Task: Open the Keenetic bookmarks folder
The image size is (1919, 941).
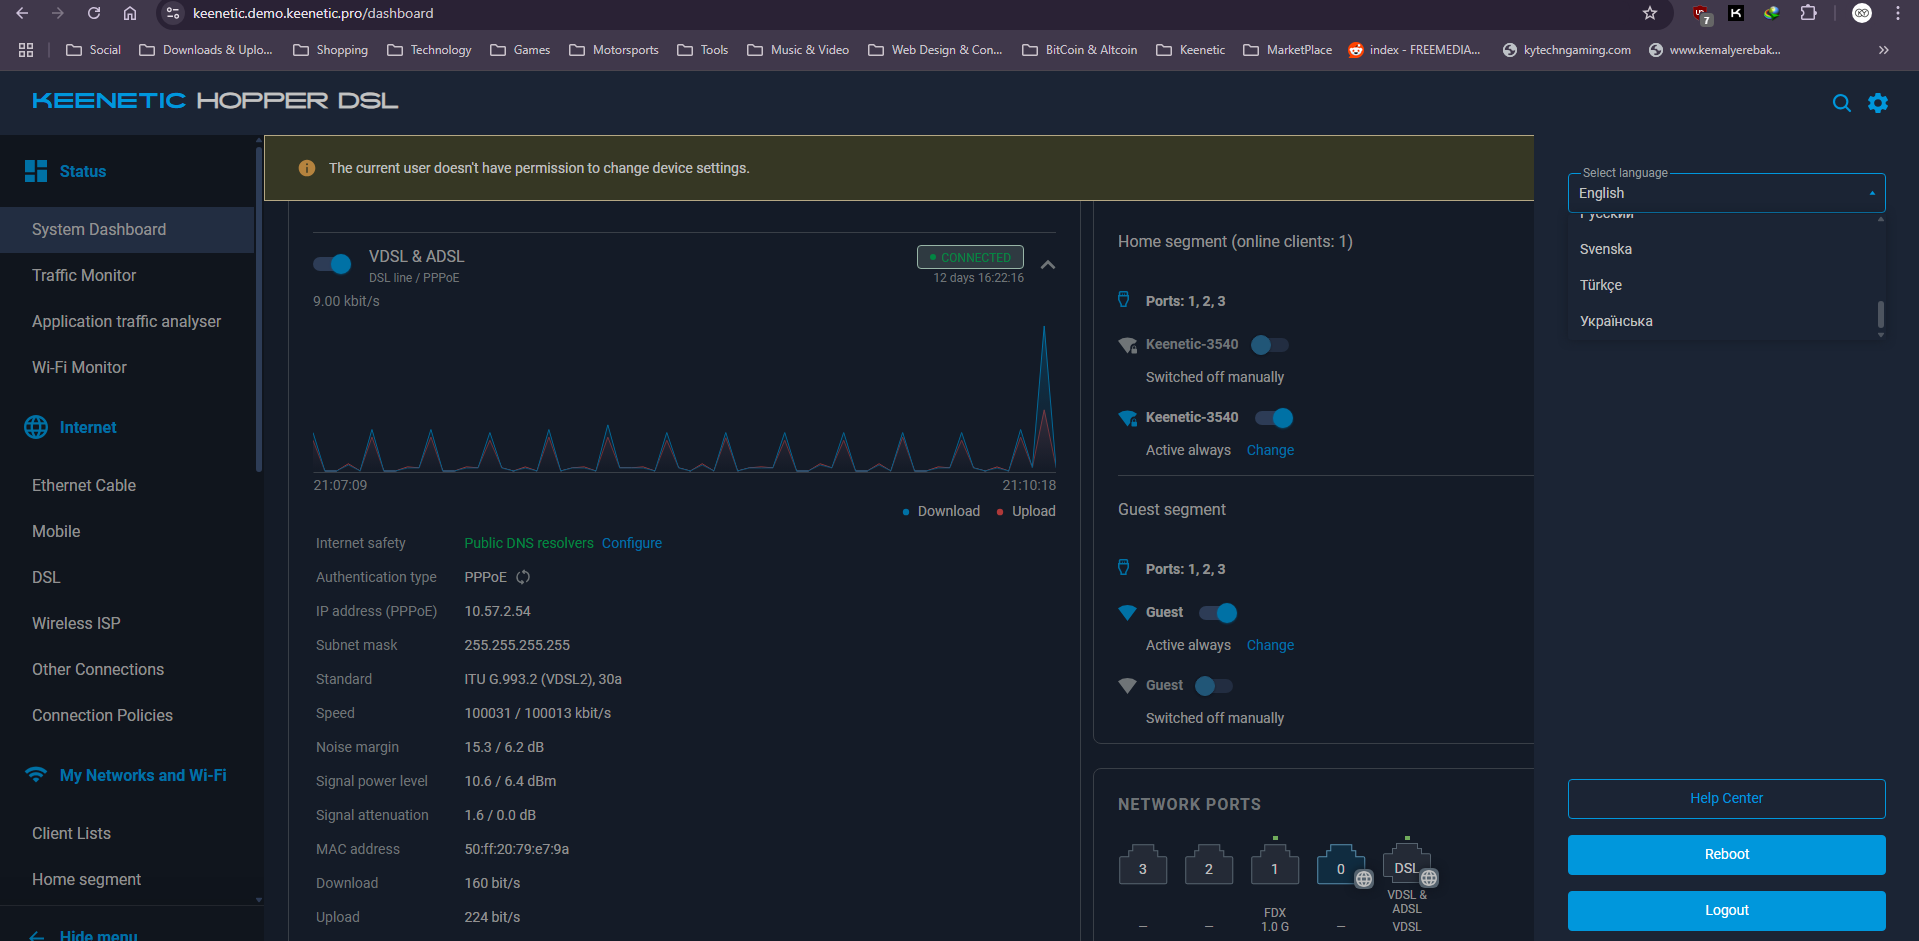Action: point(1190,50)
